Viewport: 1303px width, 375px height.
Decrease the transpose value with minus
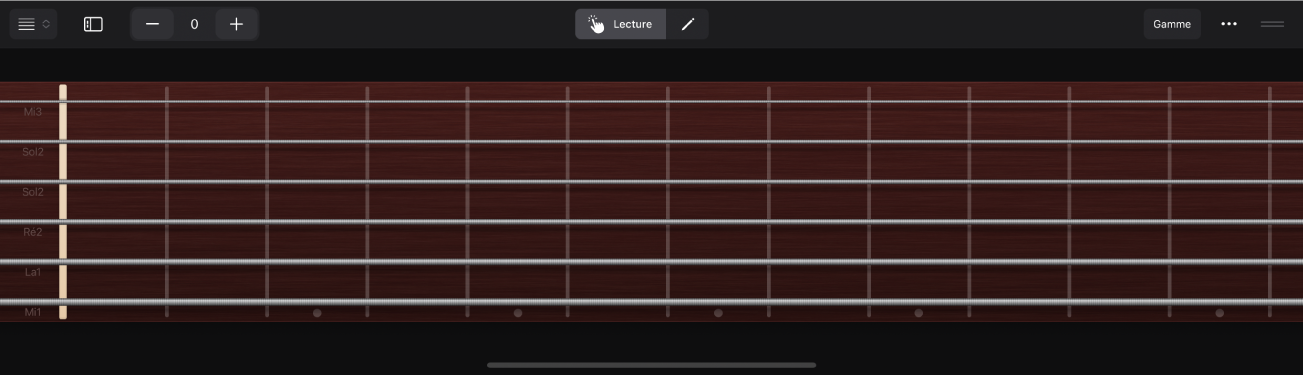point(152,24)
